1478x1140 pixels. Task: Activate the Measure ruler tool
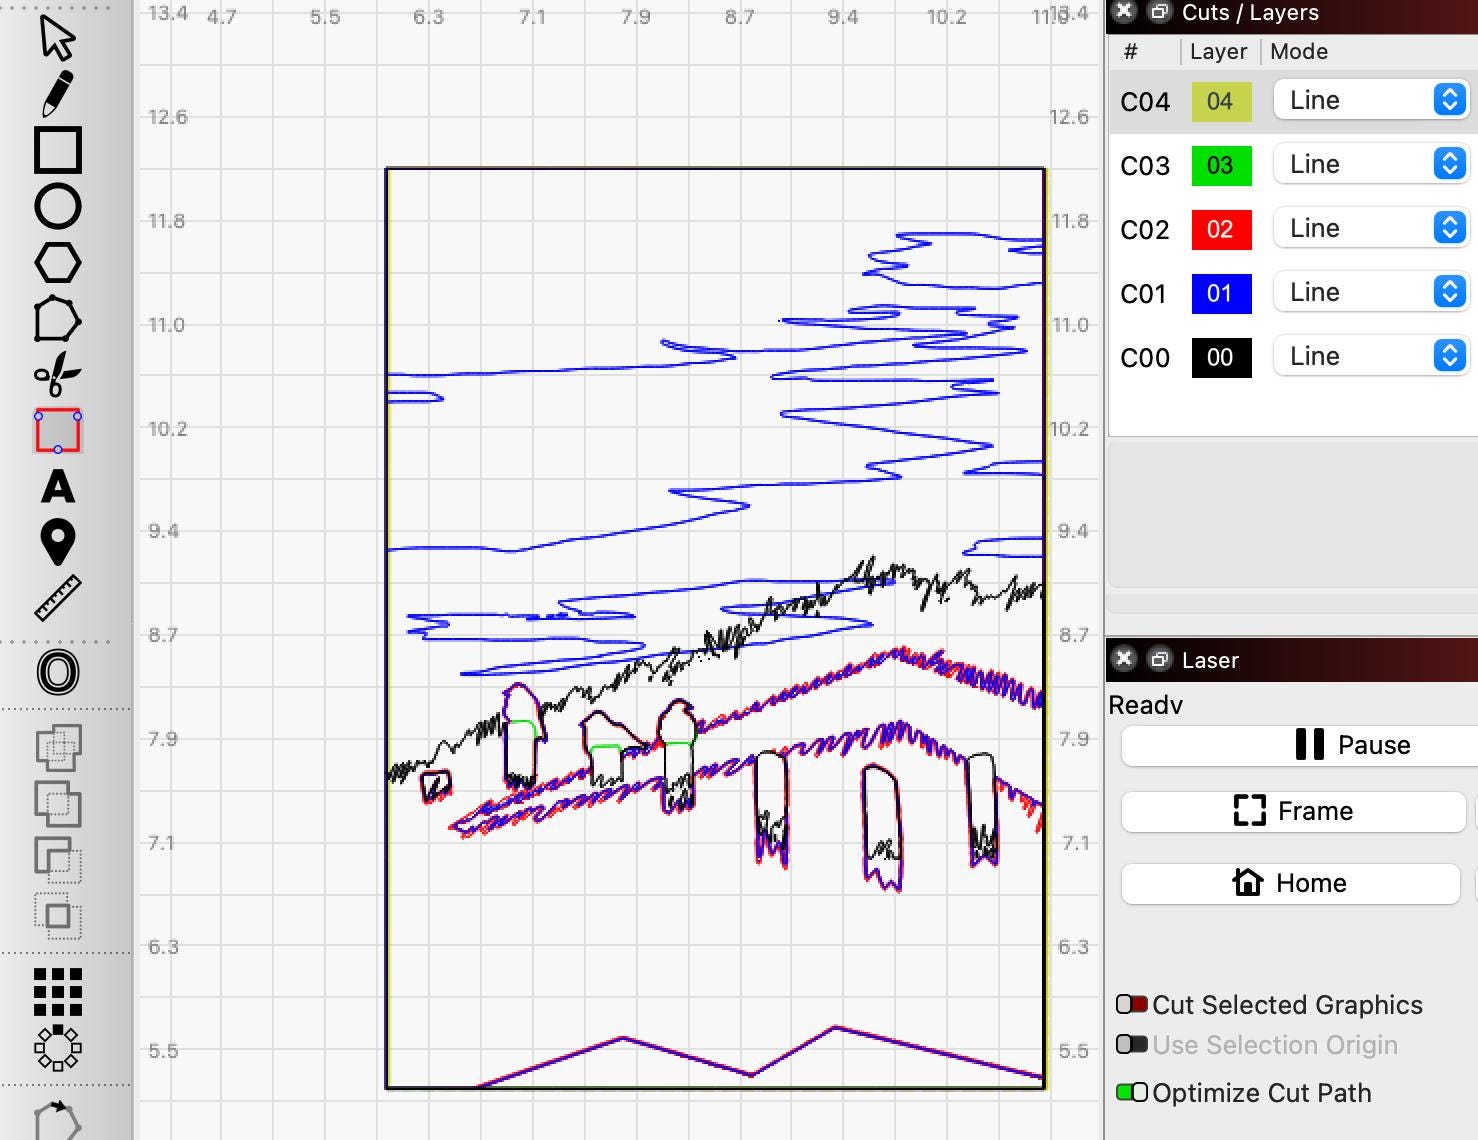coord(58,598)
